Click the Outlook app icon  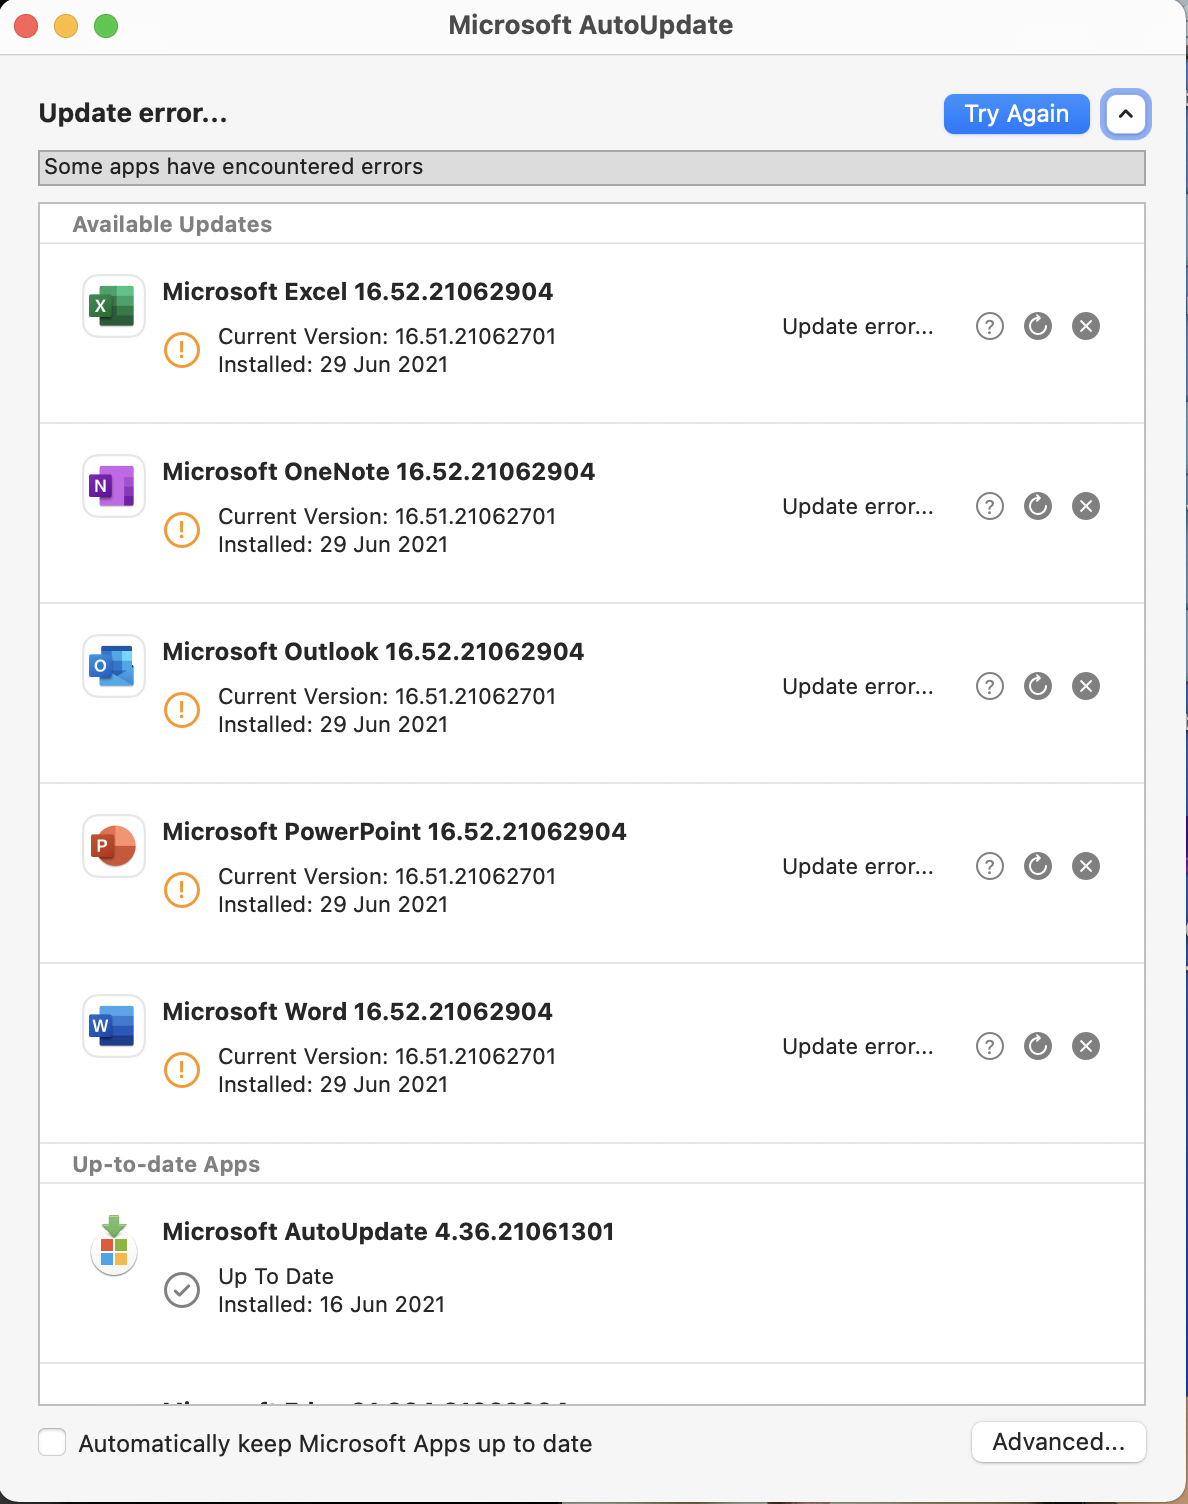(113, 666)
